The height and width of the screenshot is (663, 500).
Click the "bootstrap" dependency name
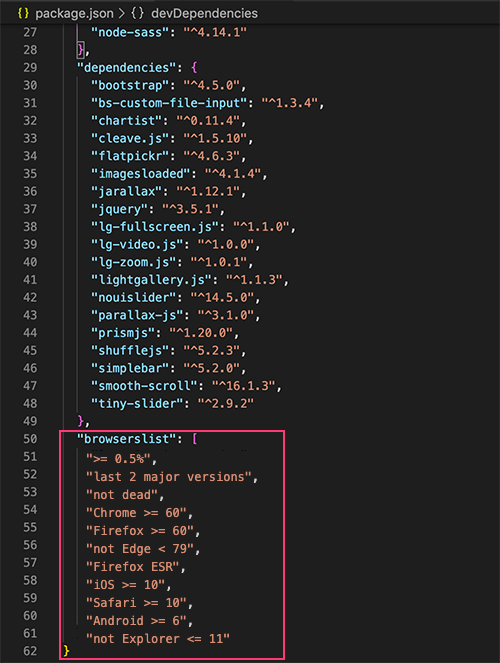point(130,85)
